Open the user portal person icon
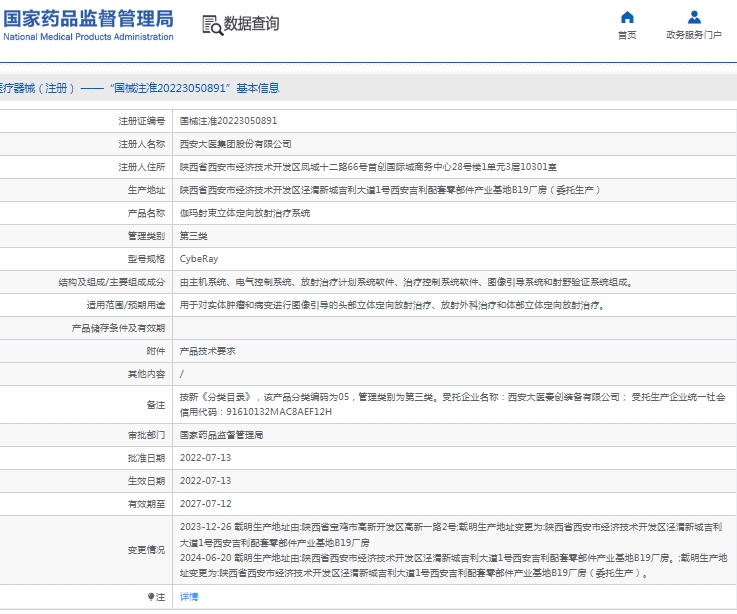Viewport: 737px width, 614px height. (694, 17)
